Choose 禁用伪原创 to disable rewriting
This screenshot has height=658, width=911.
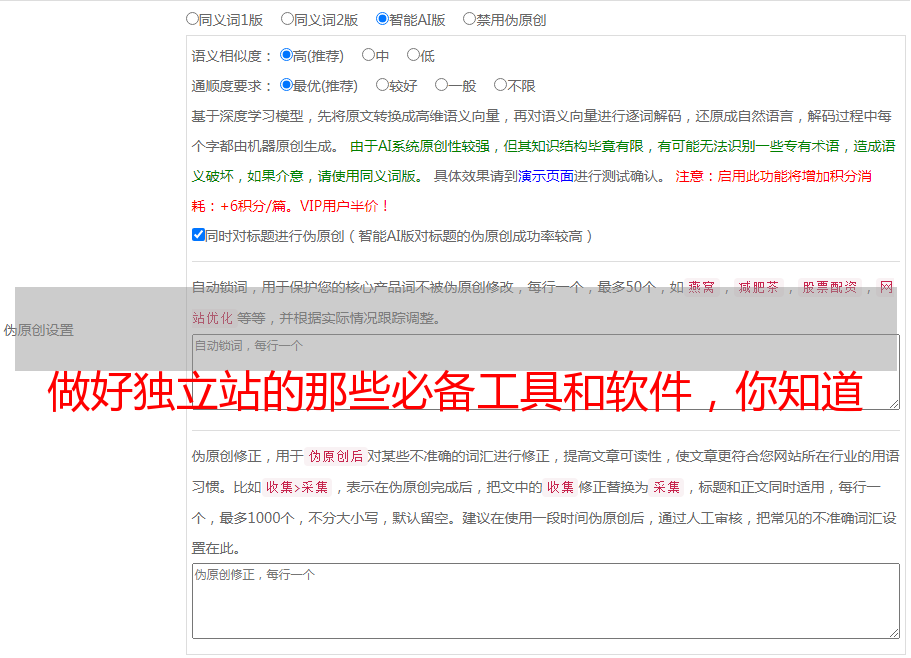[x=470, y=18]
